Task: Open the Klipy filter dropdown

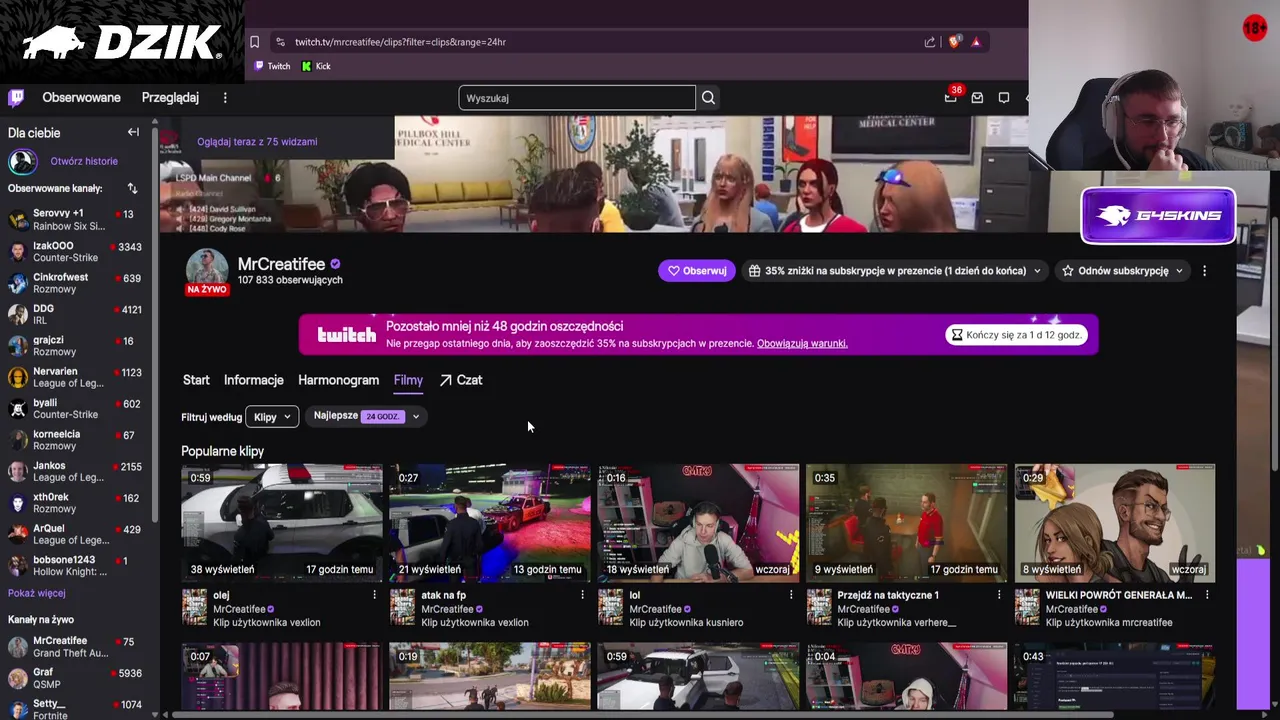Action: pyautogui.click(x=272, y=417)
